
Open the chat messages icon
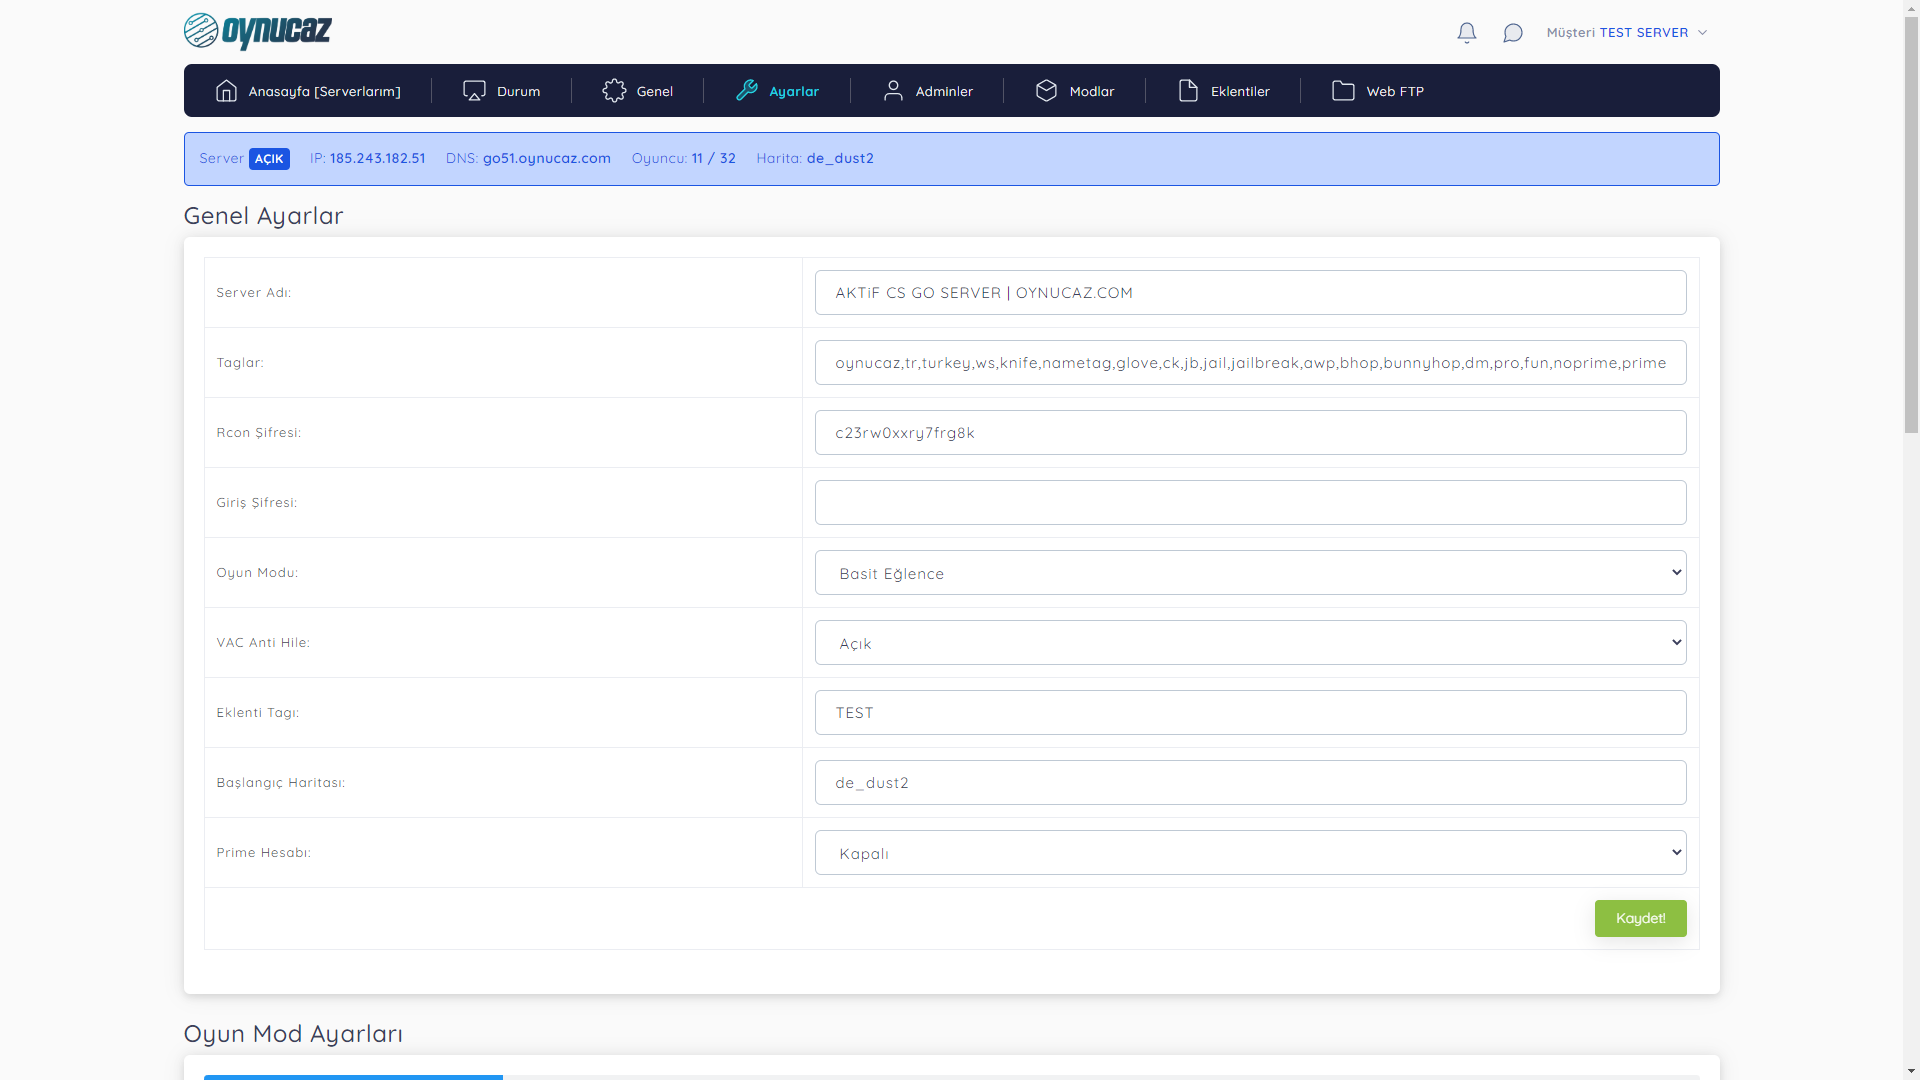1512,33
